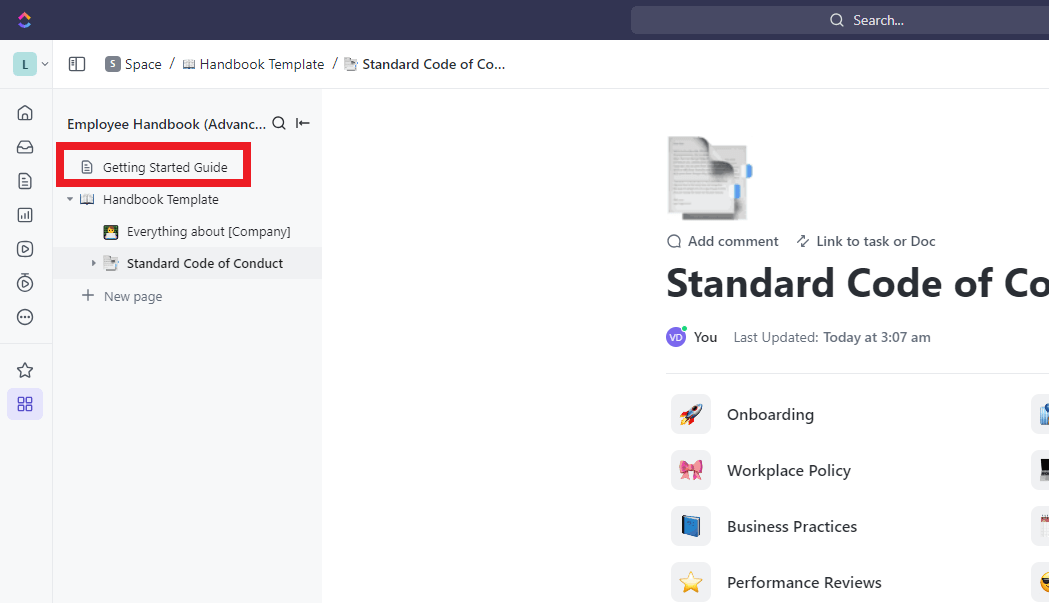The height and width of the screenshot is (603, 1049).
Task: Click Link to task or Doc
Action: [866, 242]
